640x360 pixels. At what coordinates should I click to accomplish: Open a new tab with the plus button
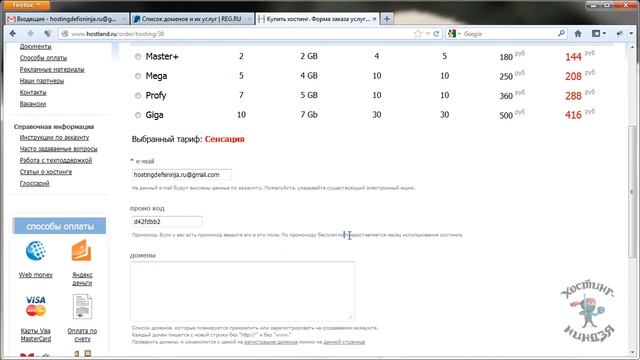pyautogui.click(x=387, y=19)
